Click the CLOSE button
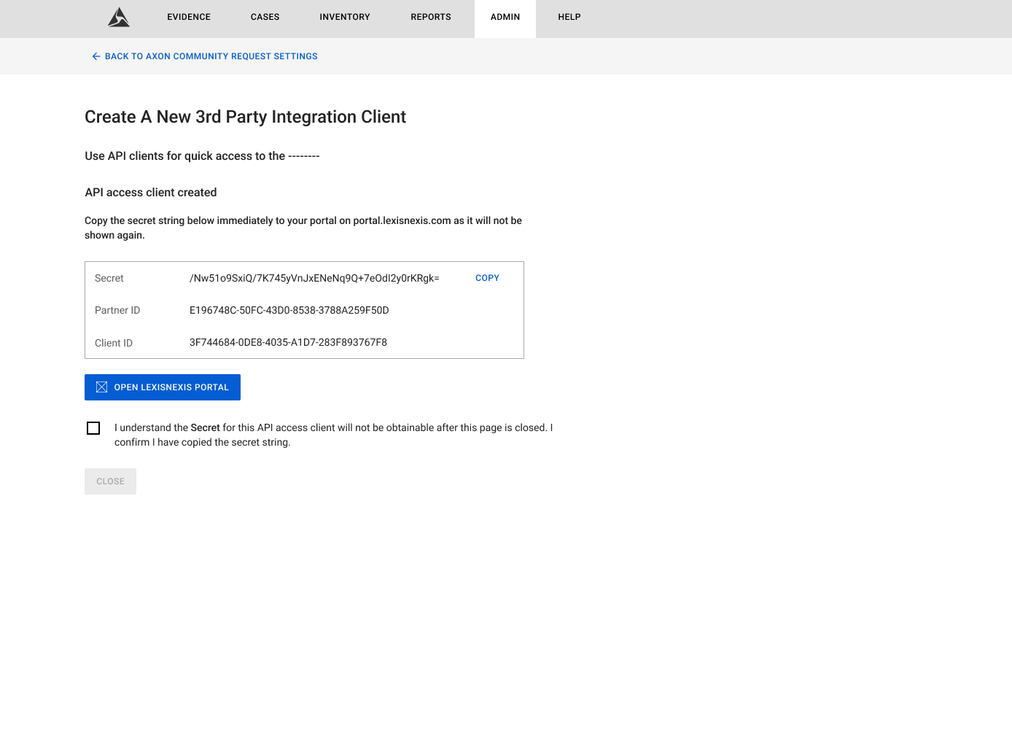Image resolution: width=1012 pixels, height=736 pixels. pos(110,481)
